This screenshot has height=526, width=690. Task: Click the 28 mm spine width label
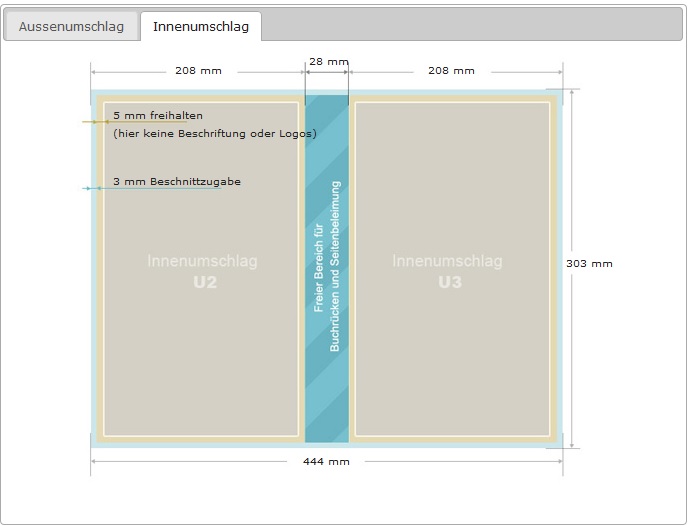tap(329, 62)
